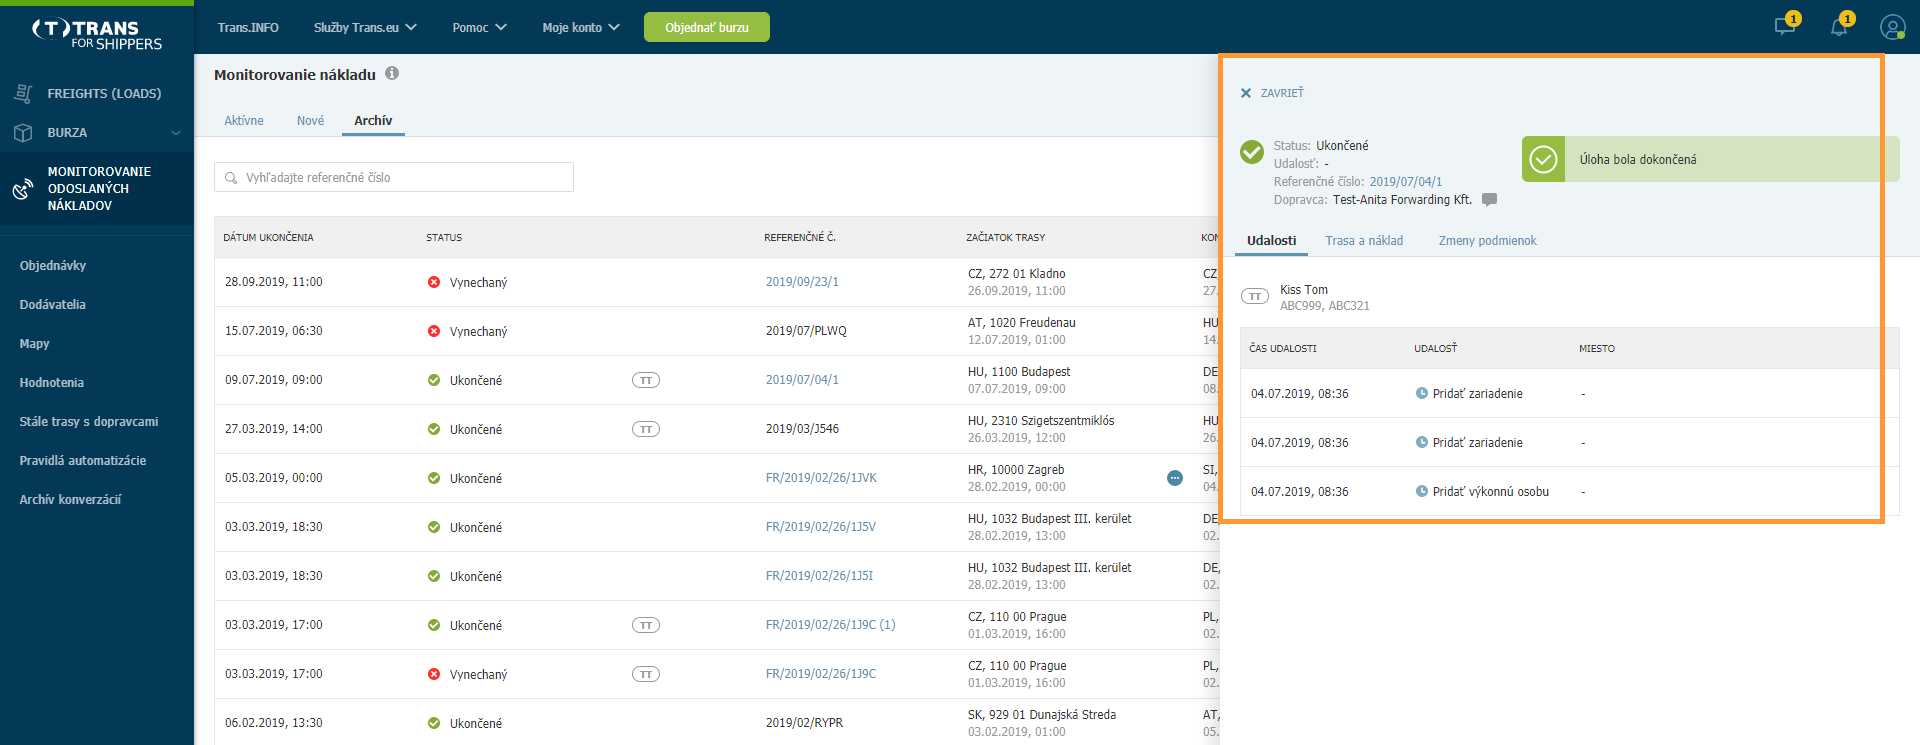1920x745 pixels.
Task: Open Mapy in sidebar
Action: 35,343
